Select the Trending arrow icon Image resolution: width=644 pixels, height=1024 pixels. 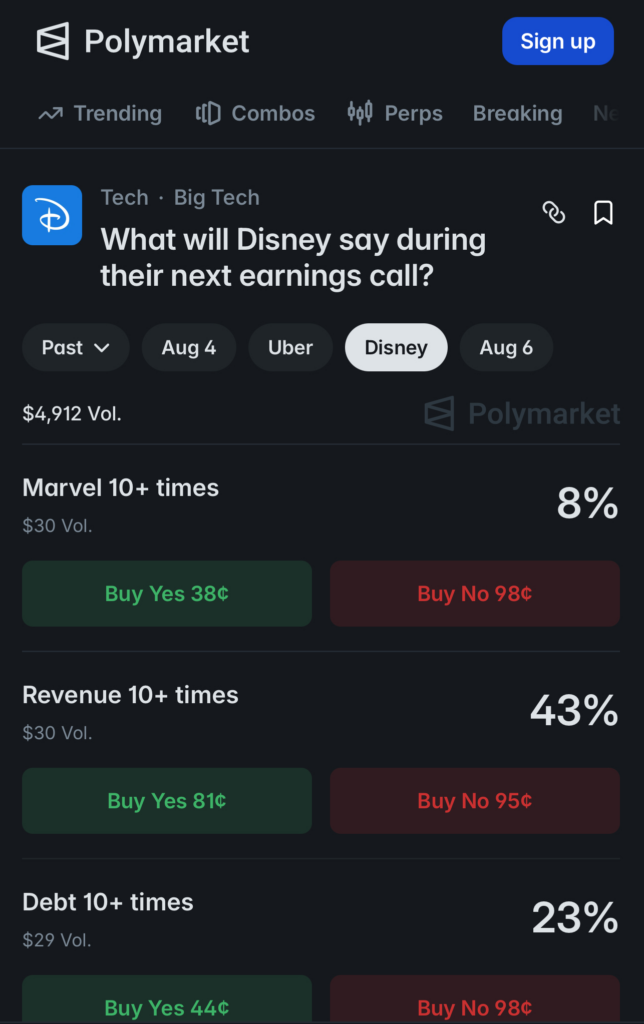pyautogui.click(x=50, y=114)
